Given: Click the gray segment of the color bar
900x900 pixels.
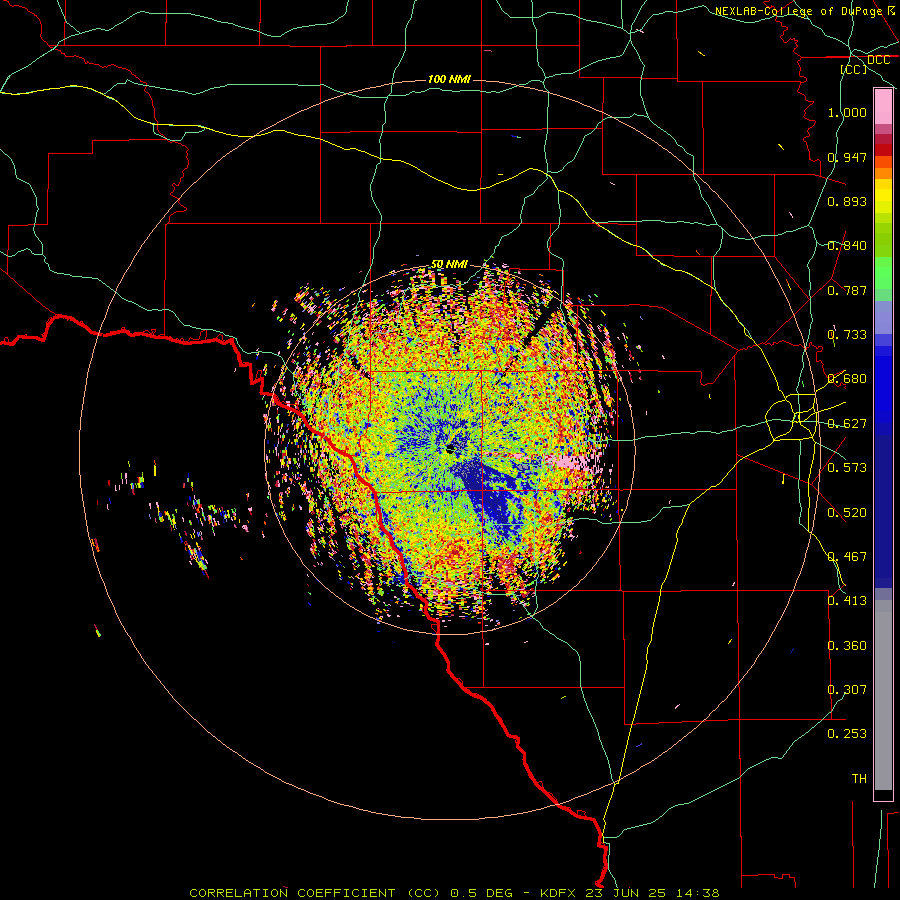Looking at the screenshot, I should coord(883,695).
